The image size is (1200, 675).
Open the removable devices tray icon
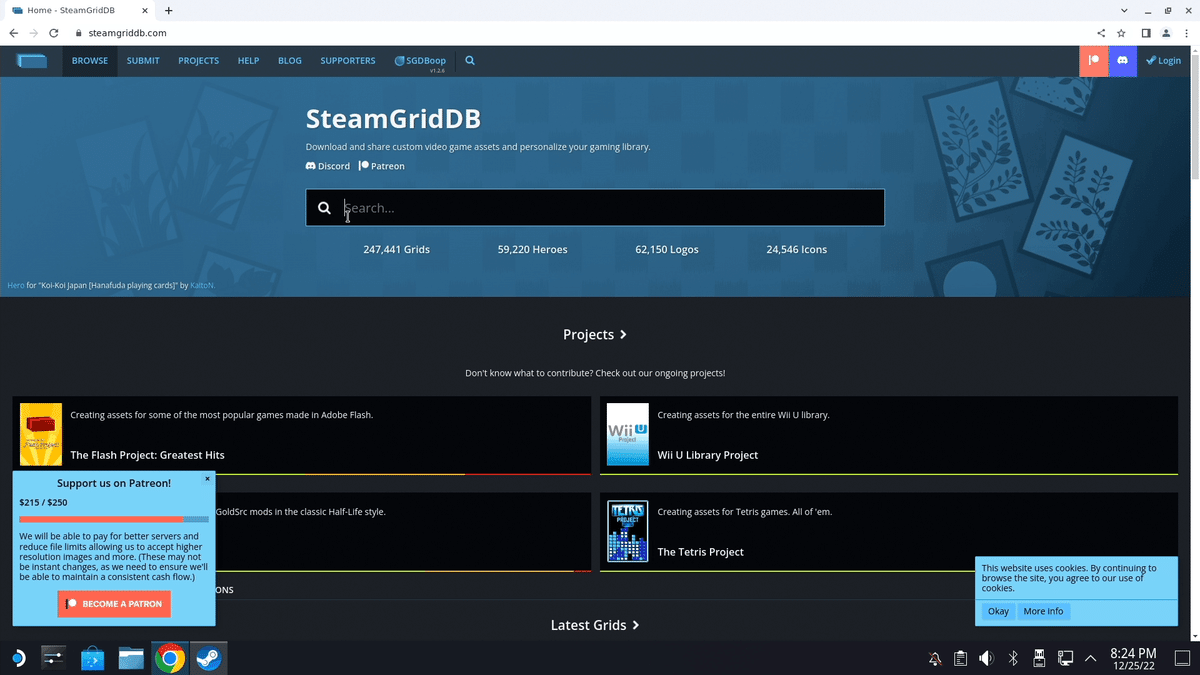pyautogui.click(x=1039, y=658)
